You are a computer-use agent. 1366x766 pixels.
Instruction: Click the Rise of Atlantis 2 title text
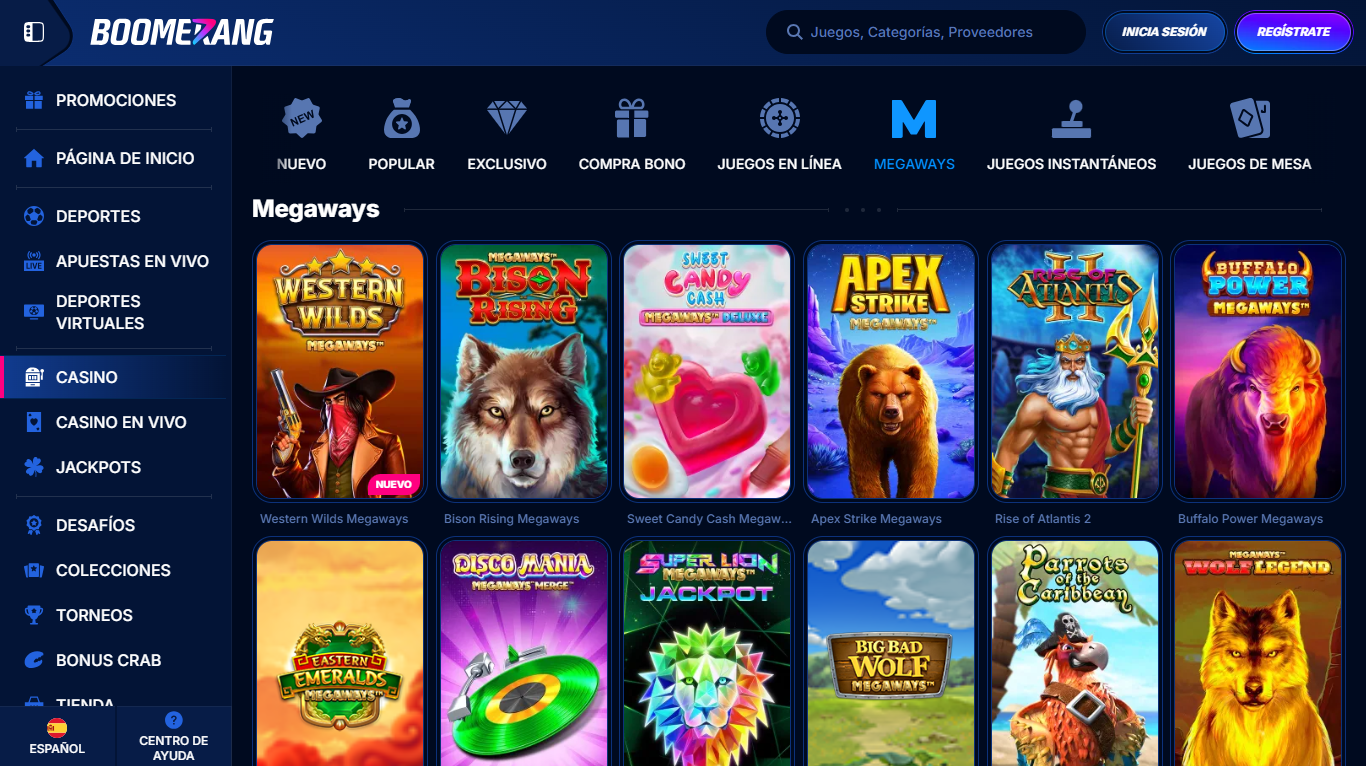[x=1043, y=519]
